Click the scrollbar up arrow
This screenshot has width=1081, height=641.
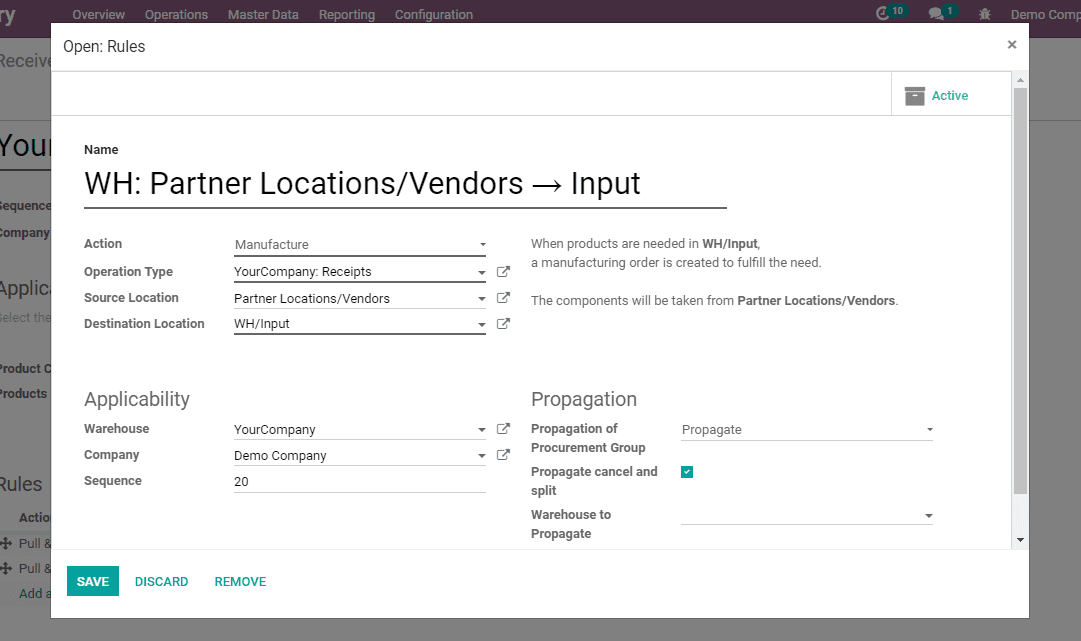1020,80
